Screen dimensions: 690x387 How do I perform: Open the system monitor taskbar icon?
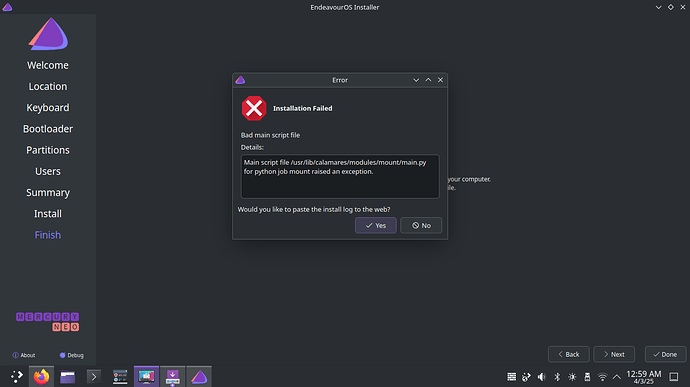point(120,377)
